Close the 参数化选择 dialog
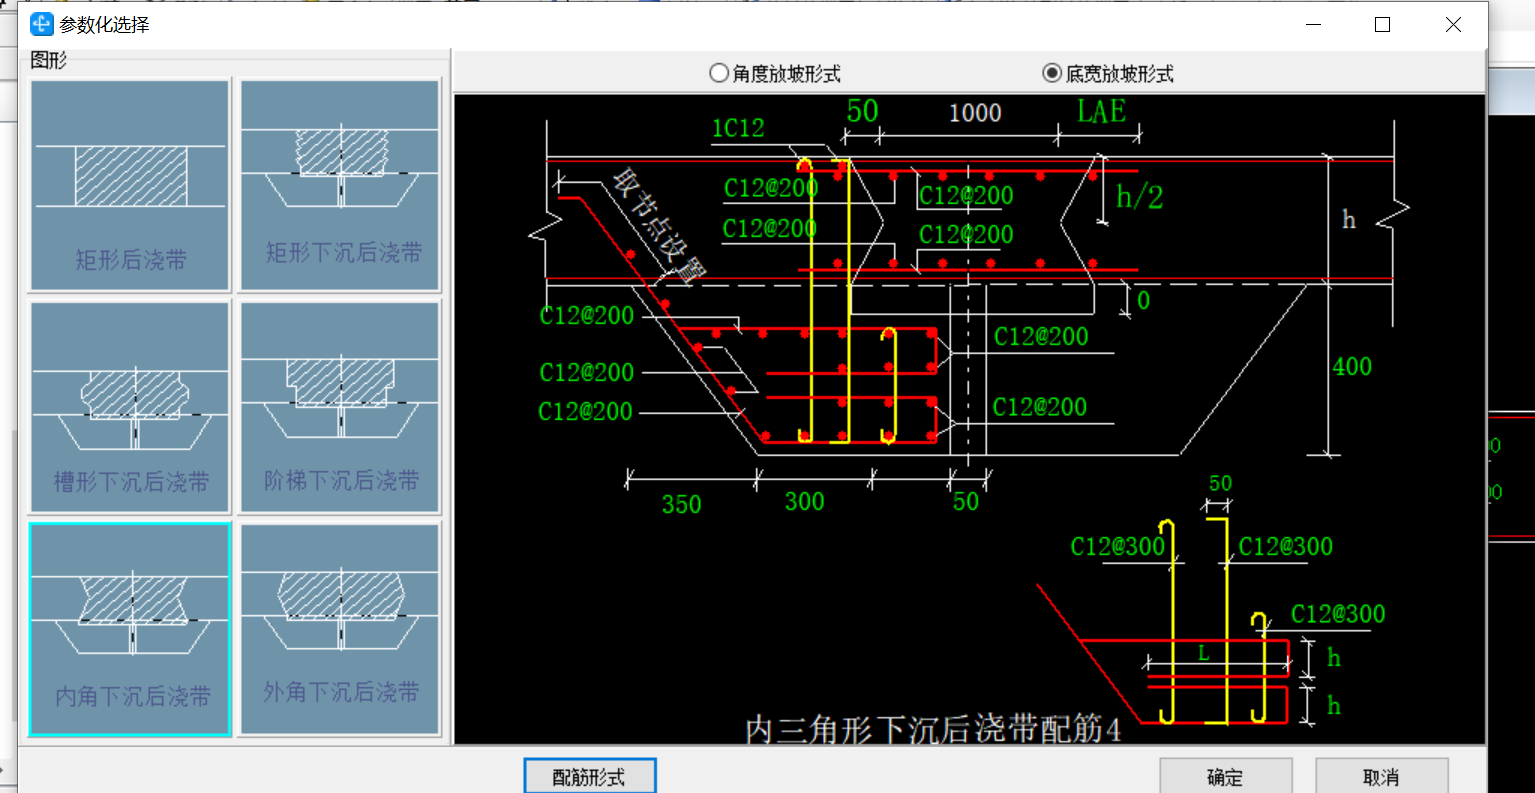This screenshot has height=793, width=1535. click(1453, 24)
